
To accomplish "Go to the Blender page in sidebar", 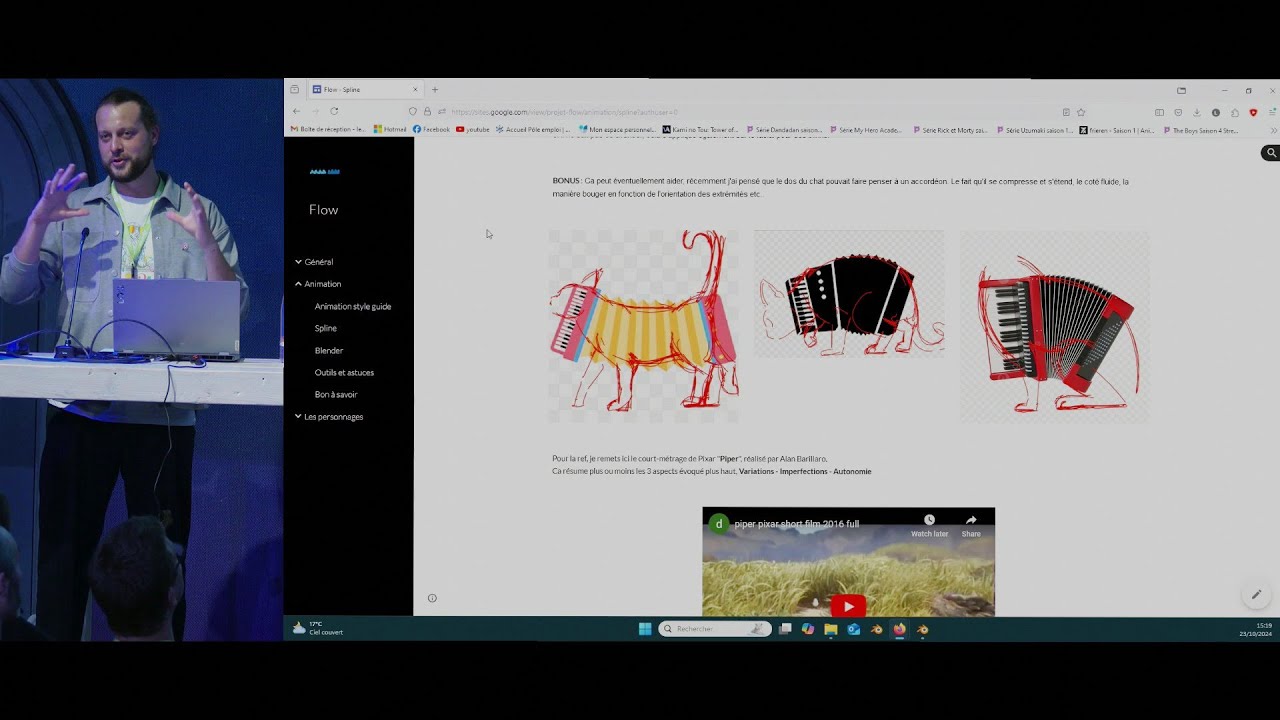I will tap(328, 350).
